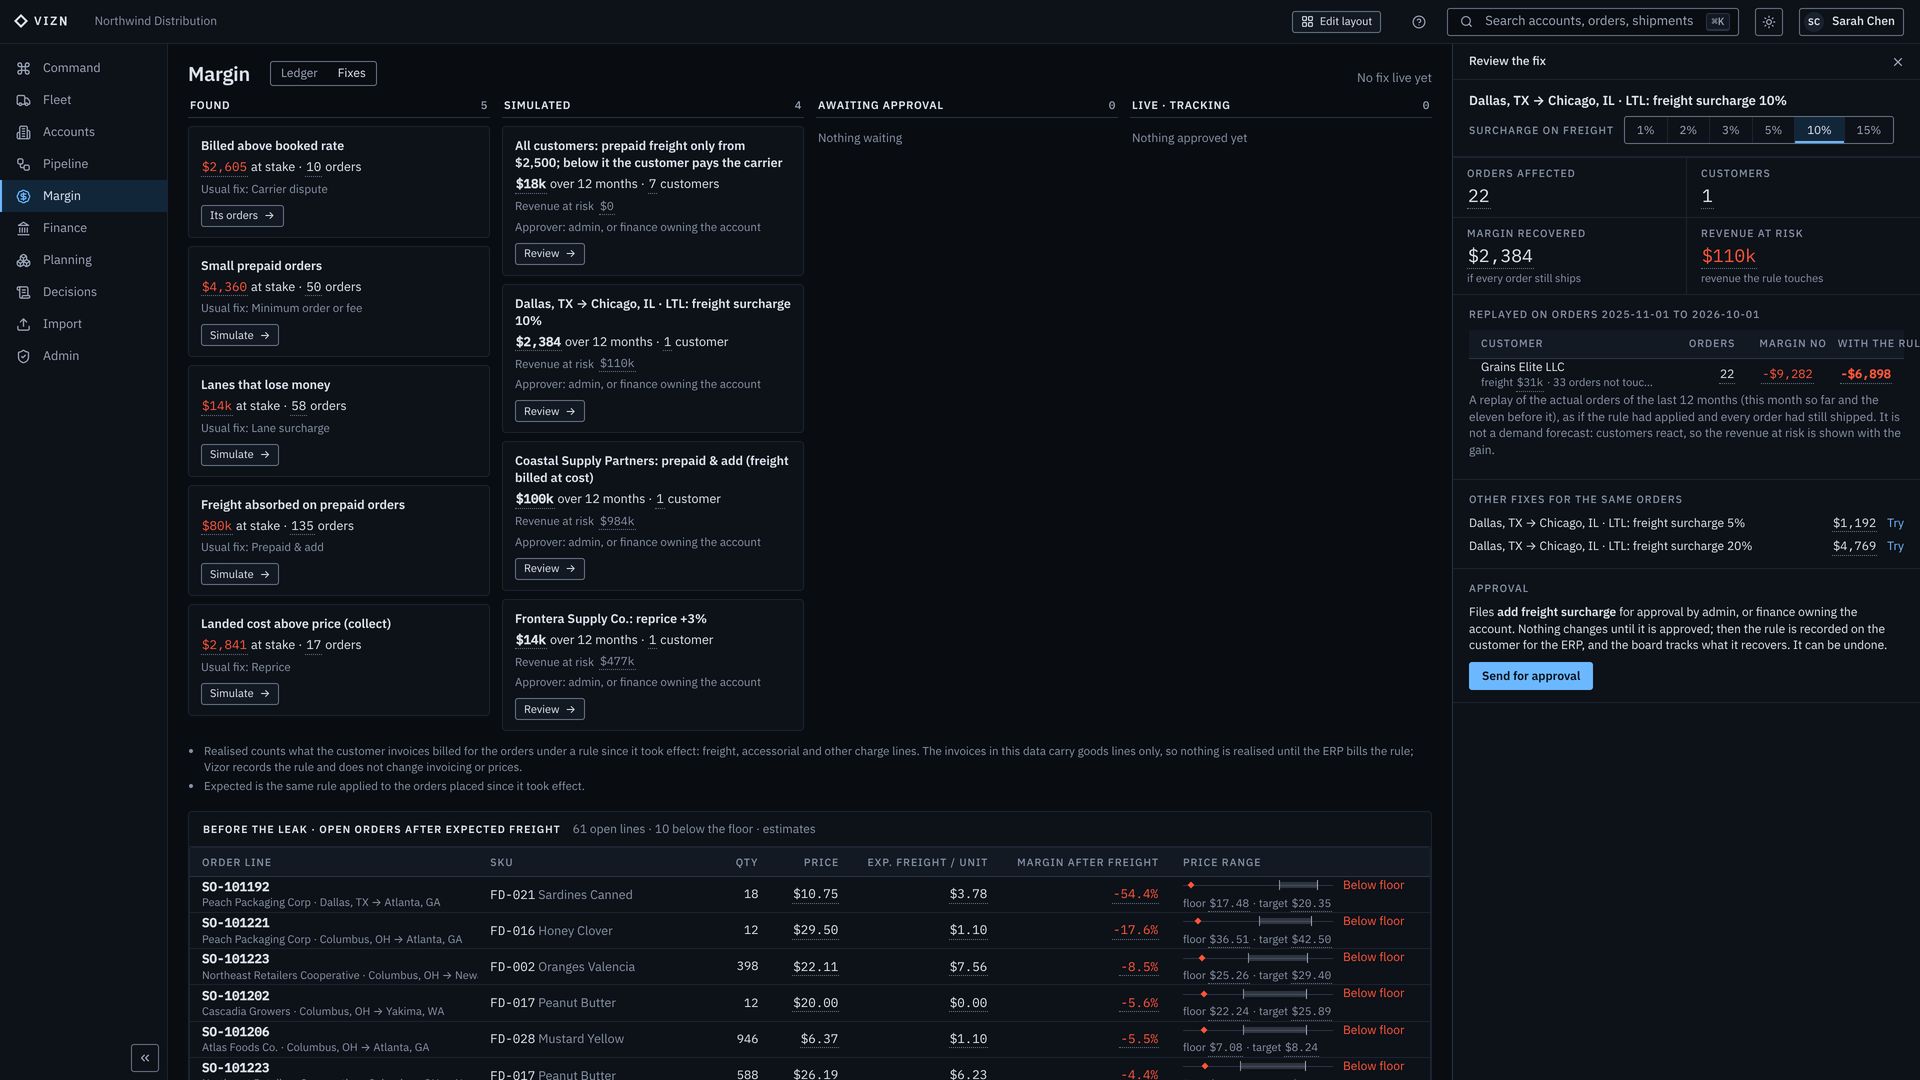1920x1080 pixels.
Task: Toggle the light/dark theme sun icon
Action: coord(1768,22)
